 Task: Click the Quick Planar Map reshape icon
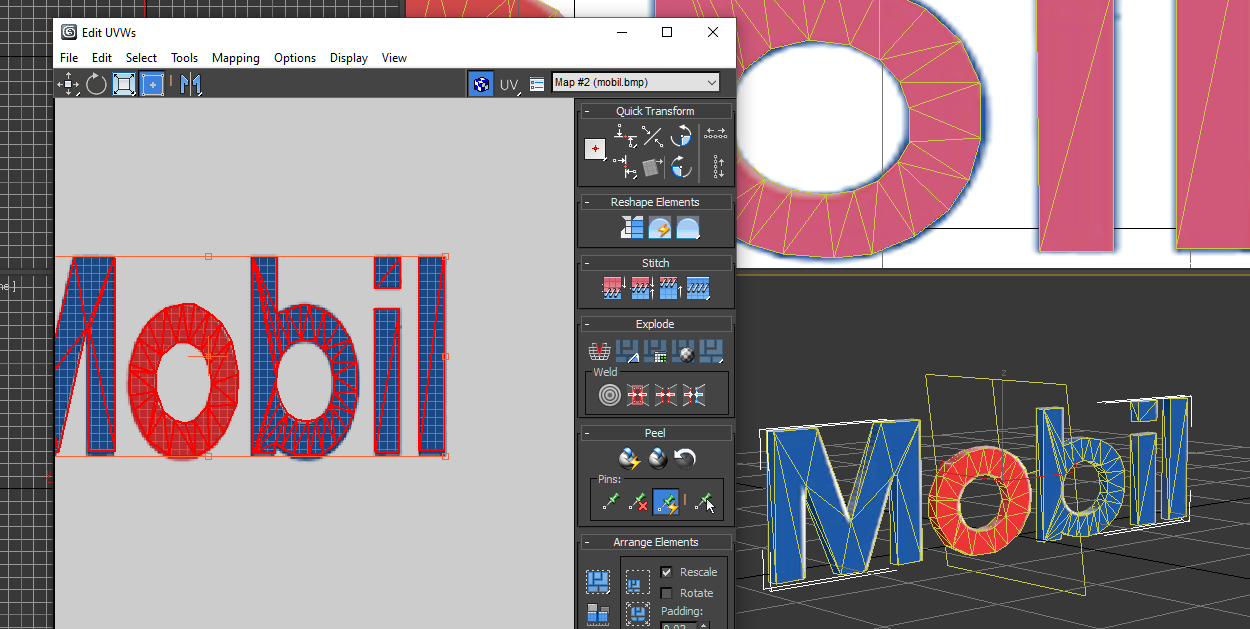click(632, 228)
